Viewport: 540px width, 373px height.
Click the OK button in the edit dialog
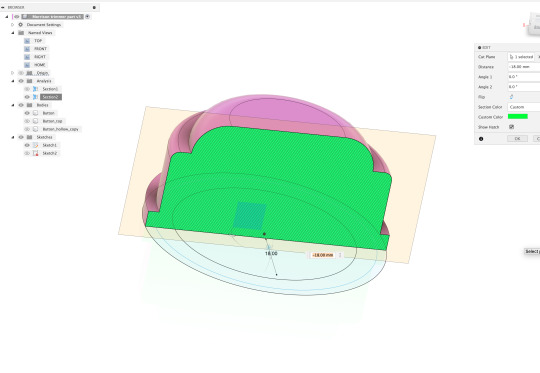pos(517,138)
